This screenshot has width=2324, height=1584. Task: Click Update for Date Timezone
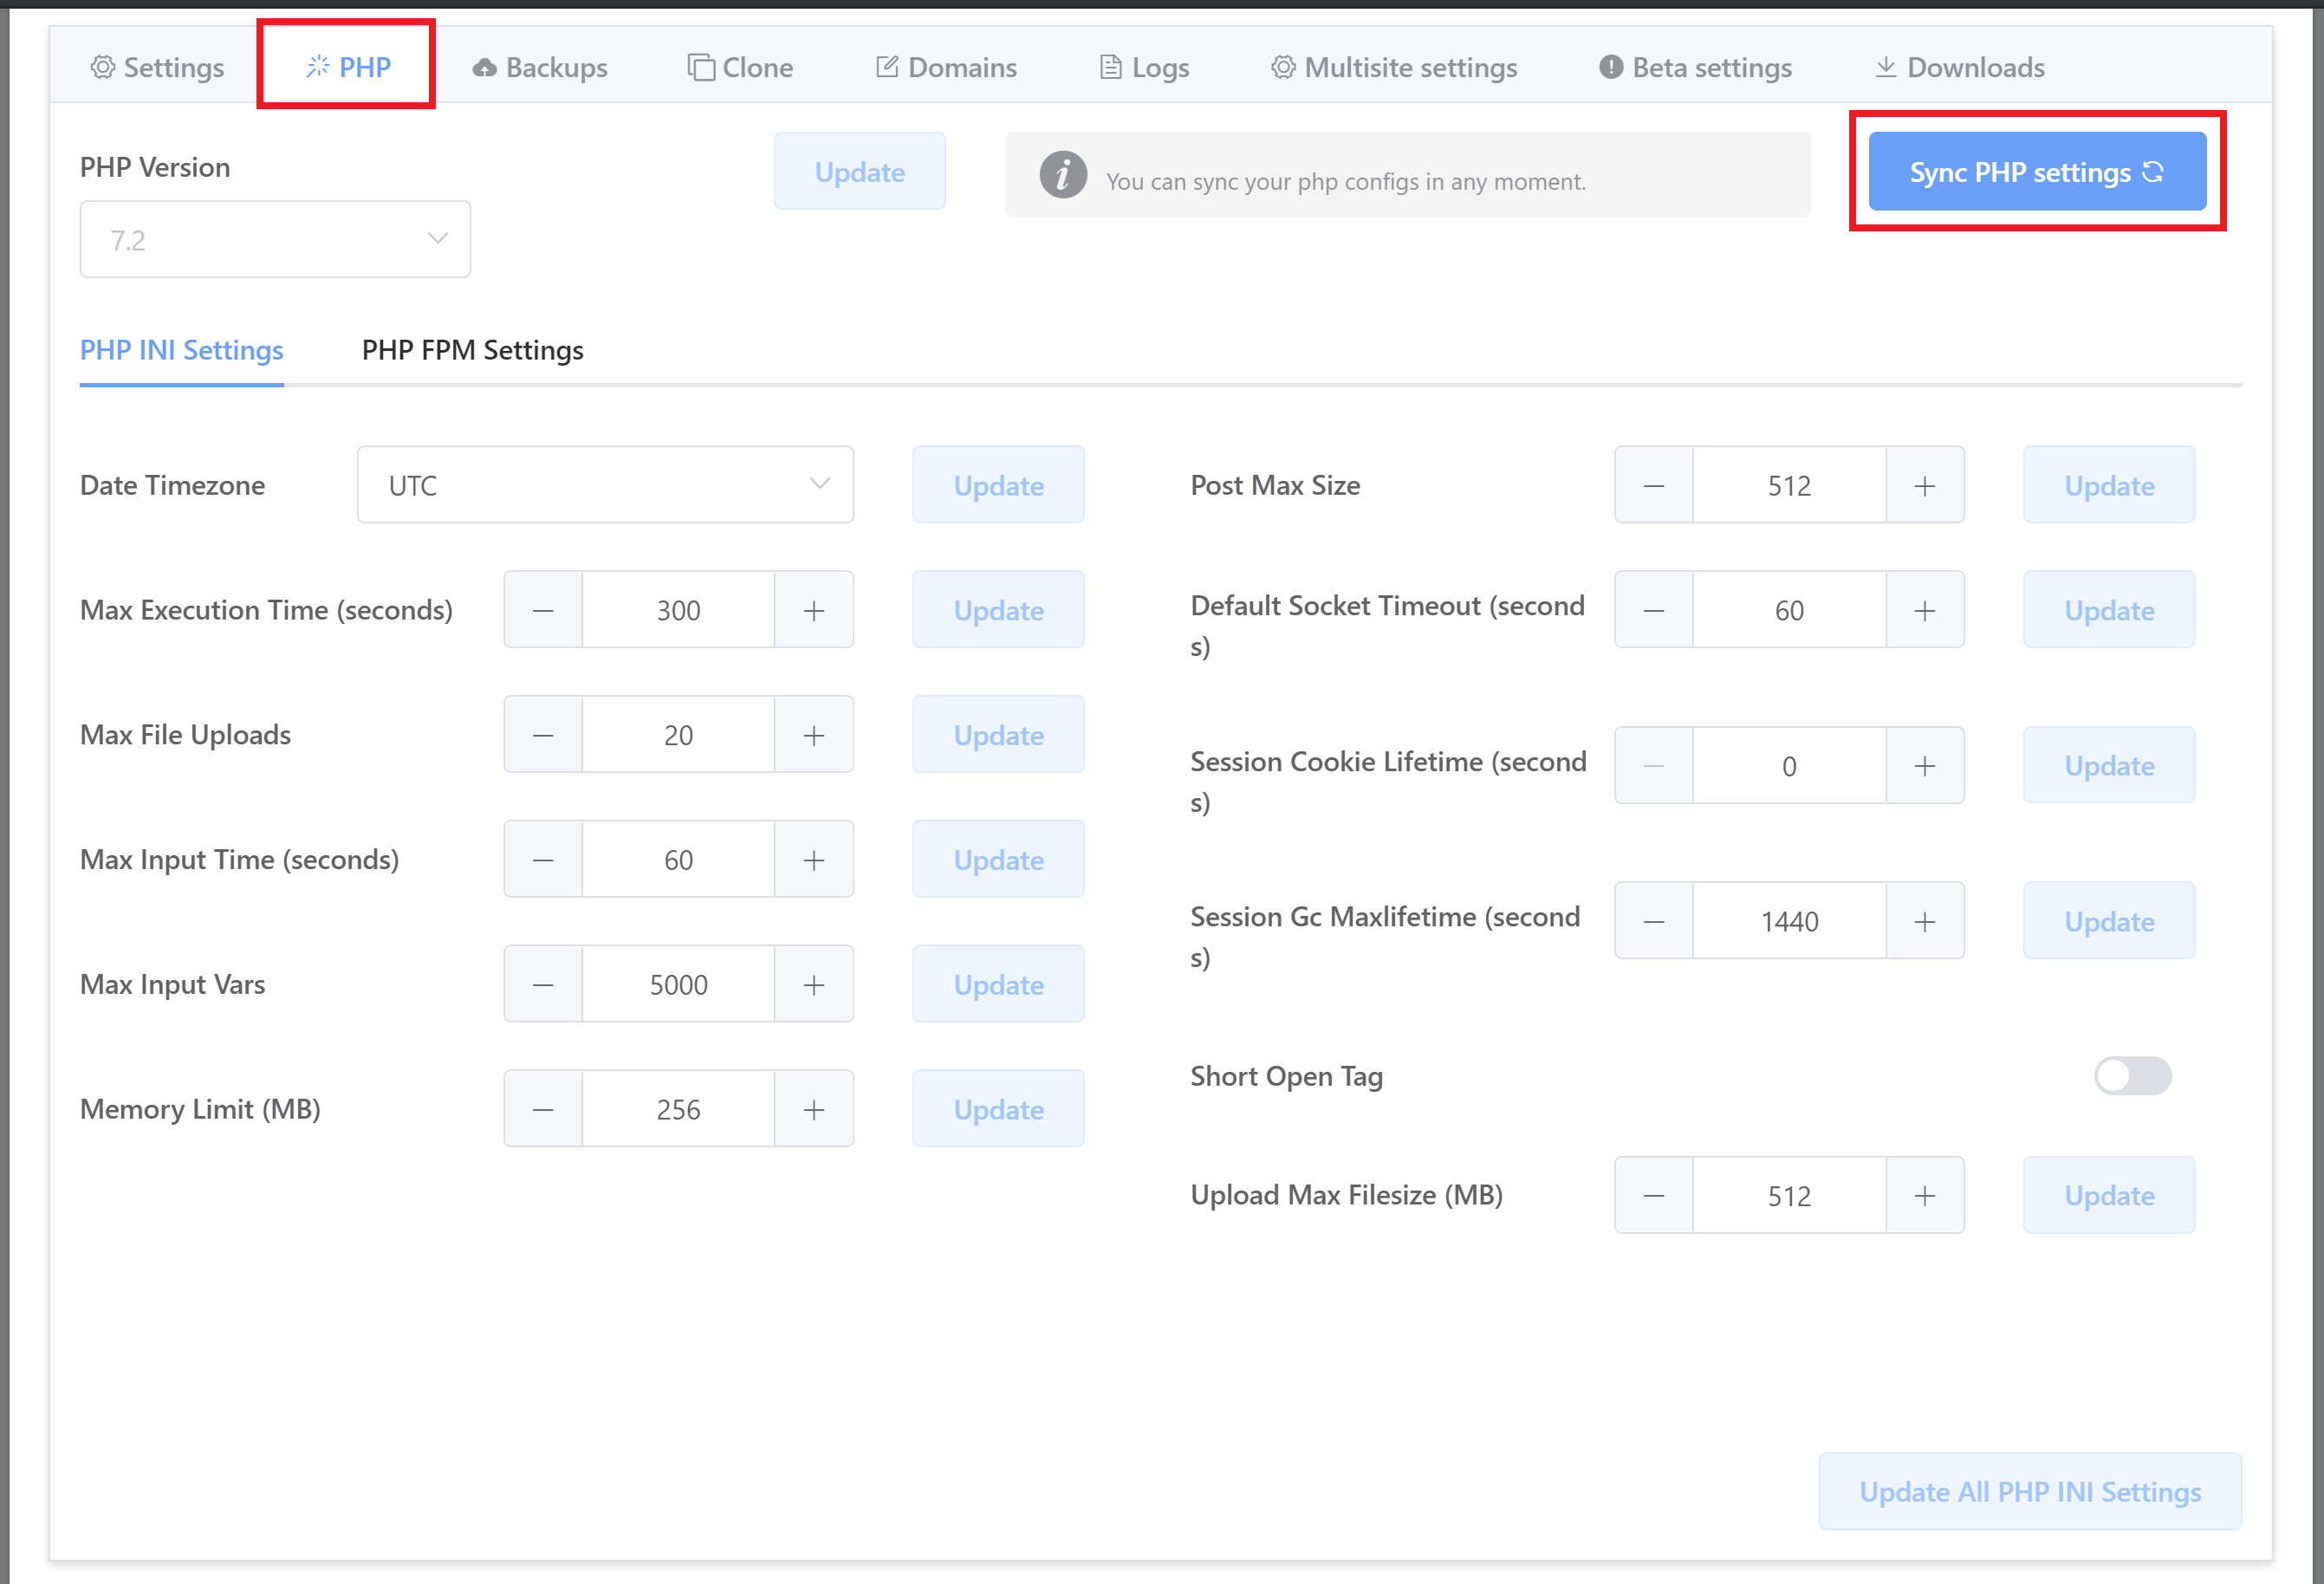[998, 485]
